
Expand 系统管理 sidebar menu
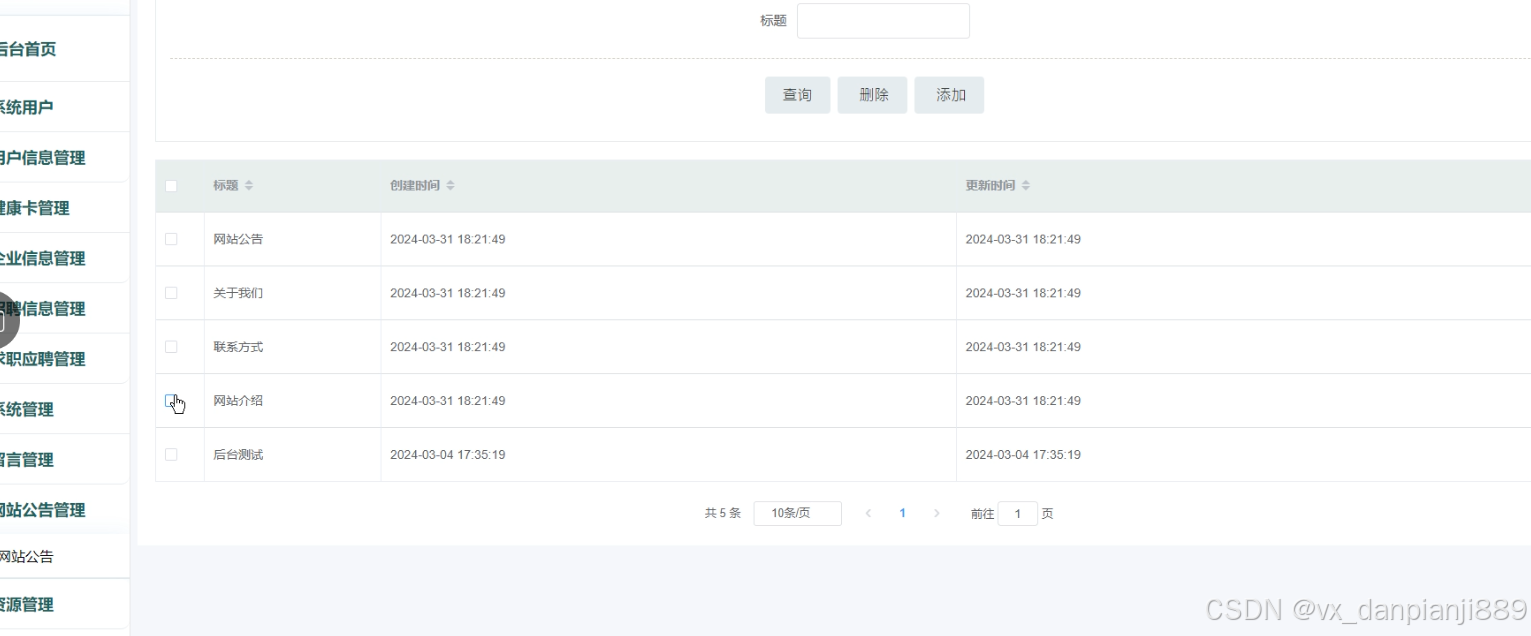pos(64,409)
